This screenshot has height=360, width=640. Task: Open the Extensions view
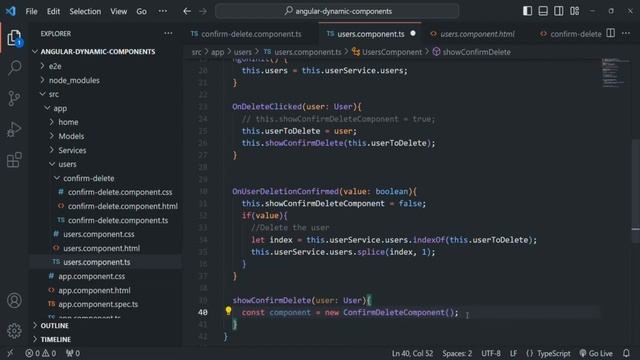pos(14,160)
